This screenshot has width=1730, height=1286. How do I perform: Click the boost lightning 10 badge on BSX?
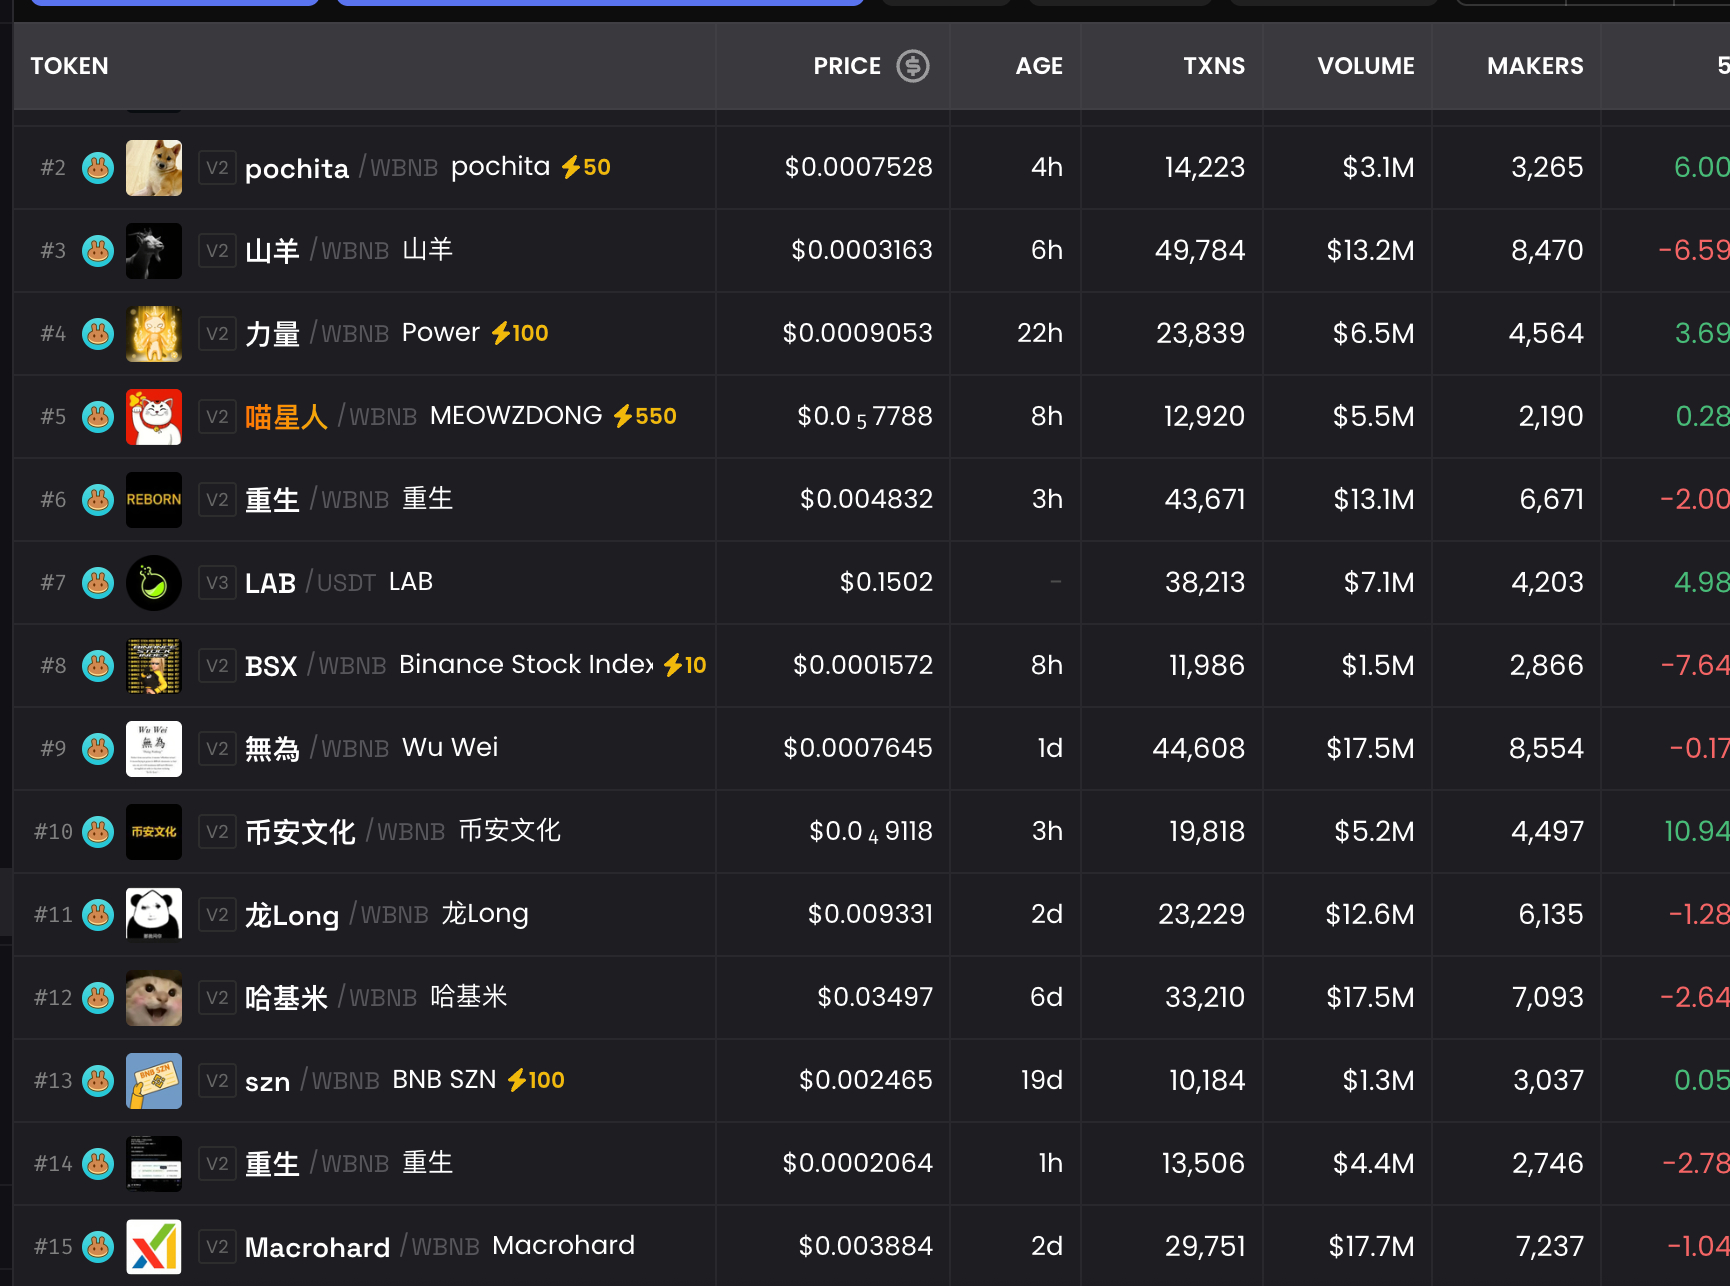point(685,665)
